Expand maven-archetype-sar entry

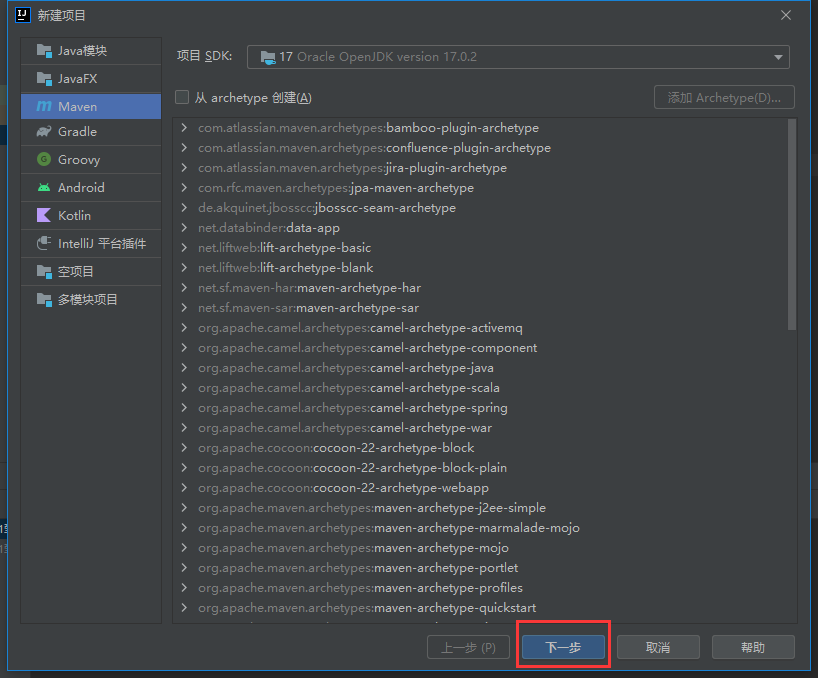[x=184, y=308]
